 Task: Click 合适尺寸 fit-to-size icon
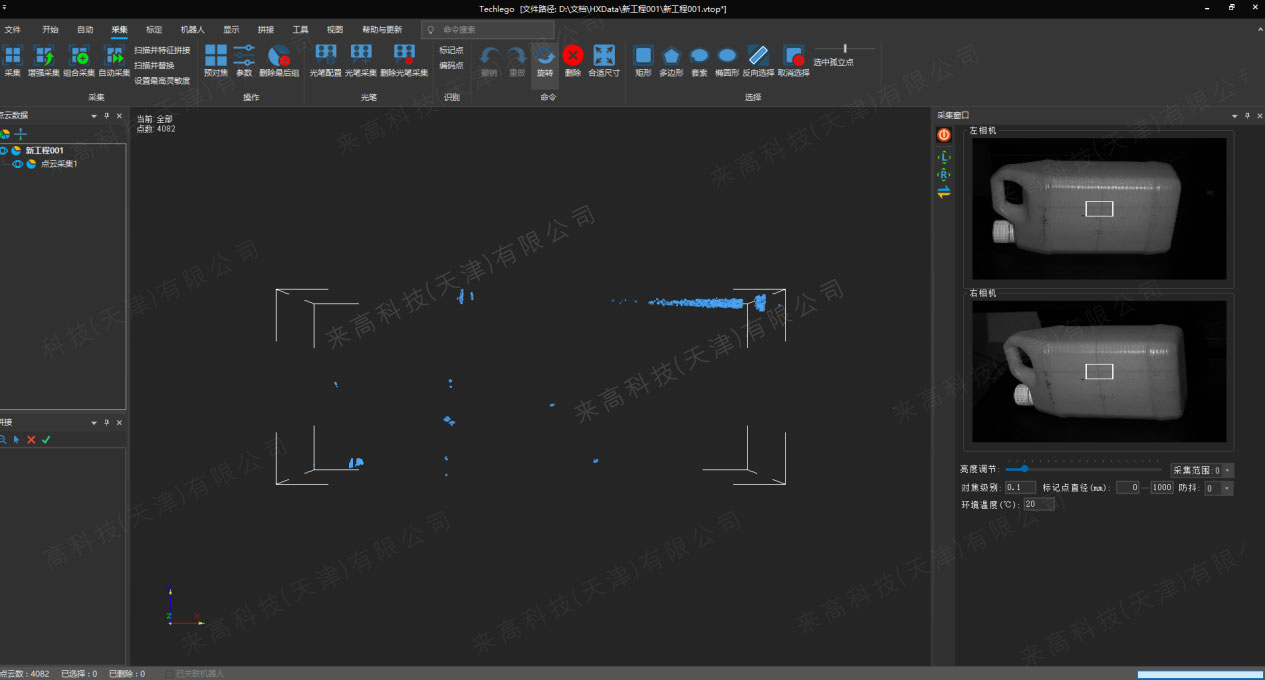click(x=604, y=55)
